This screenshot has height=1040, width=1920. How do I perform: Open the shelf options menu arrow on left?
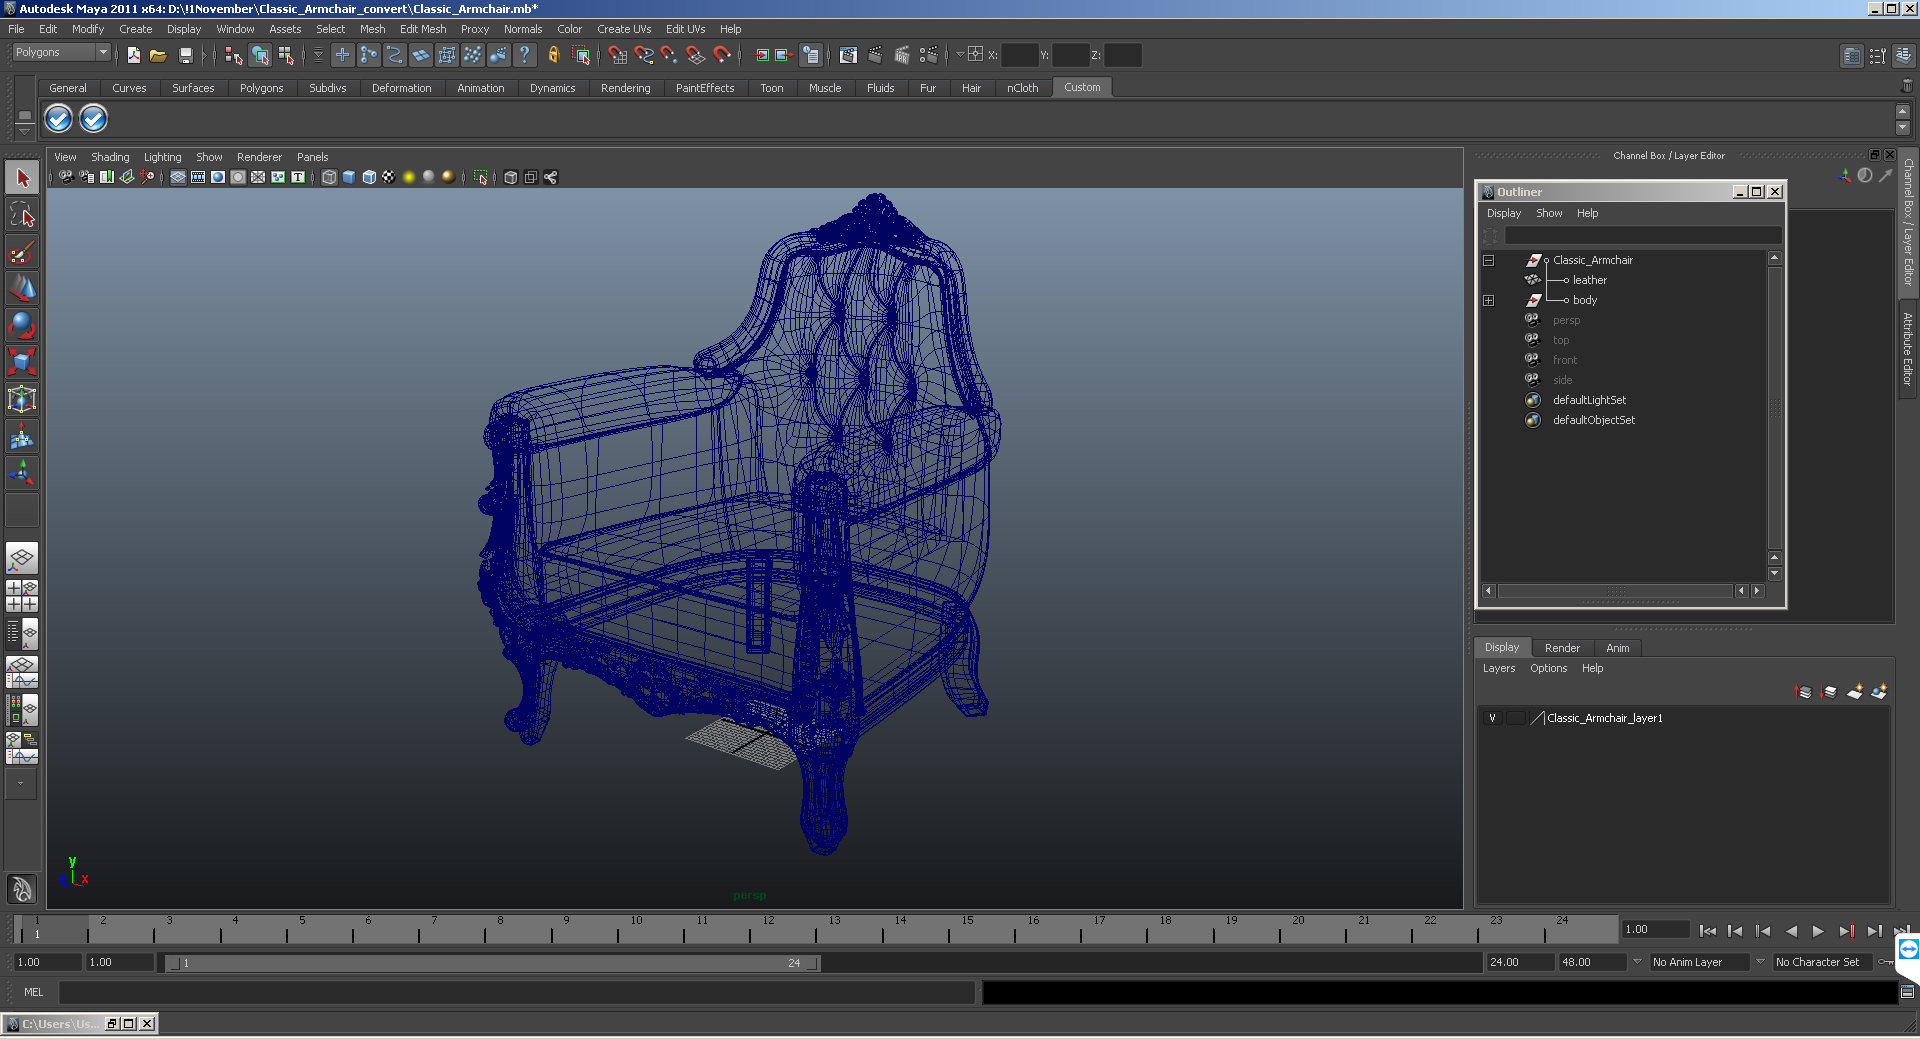tap(25, 131)
